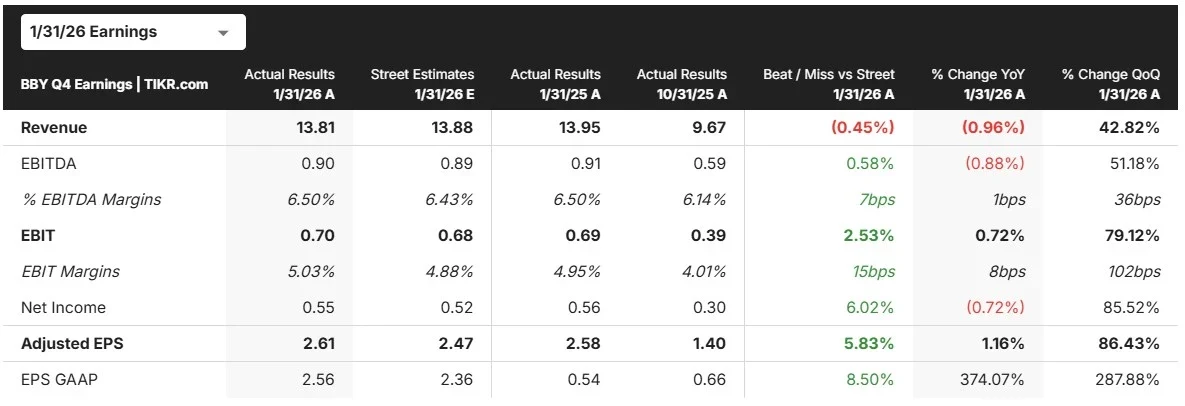Click the EBITDA row label
The width and height of the screenshot is (1185, 406).
[x=48, y=164]
